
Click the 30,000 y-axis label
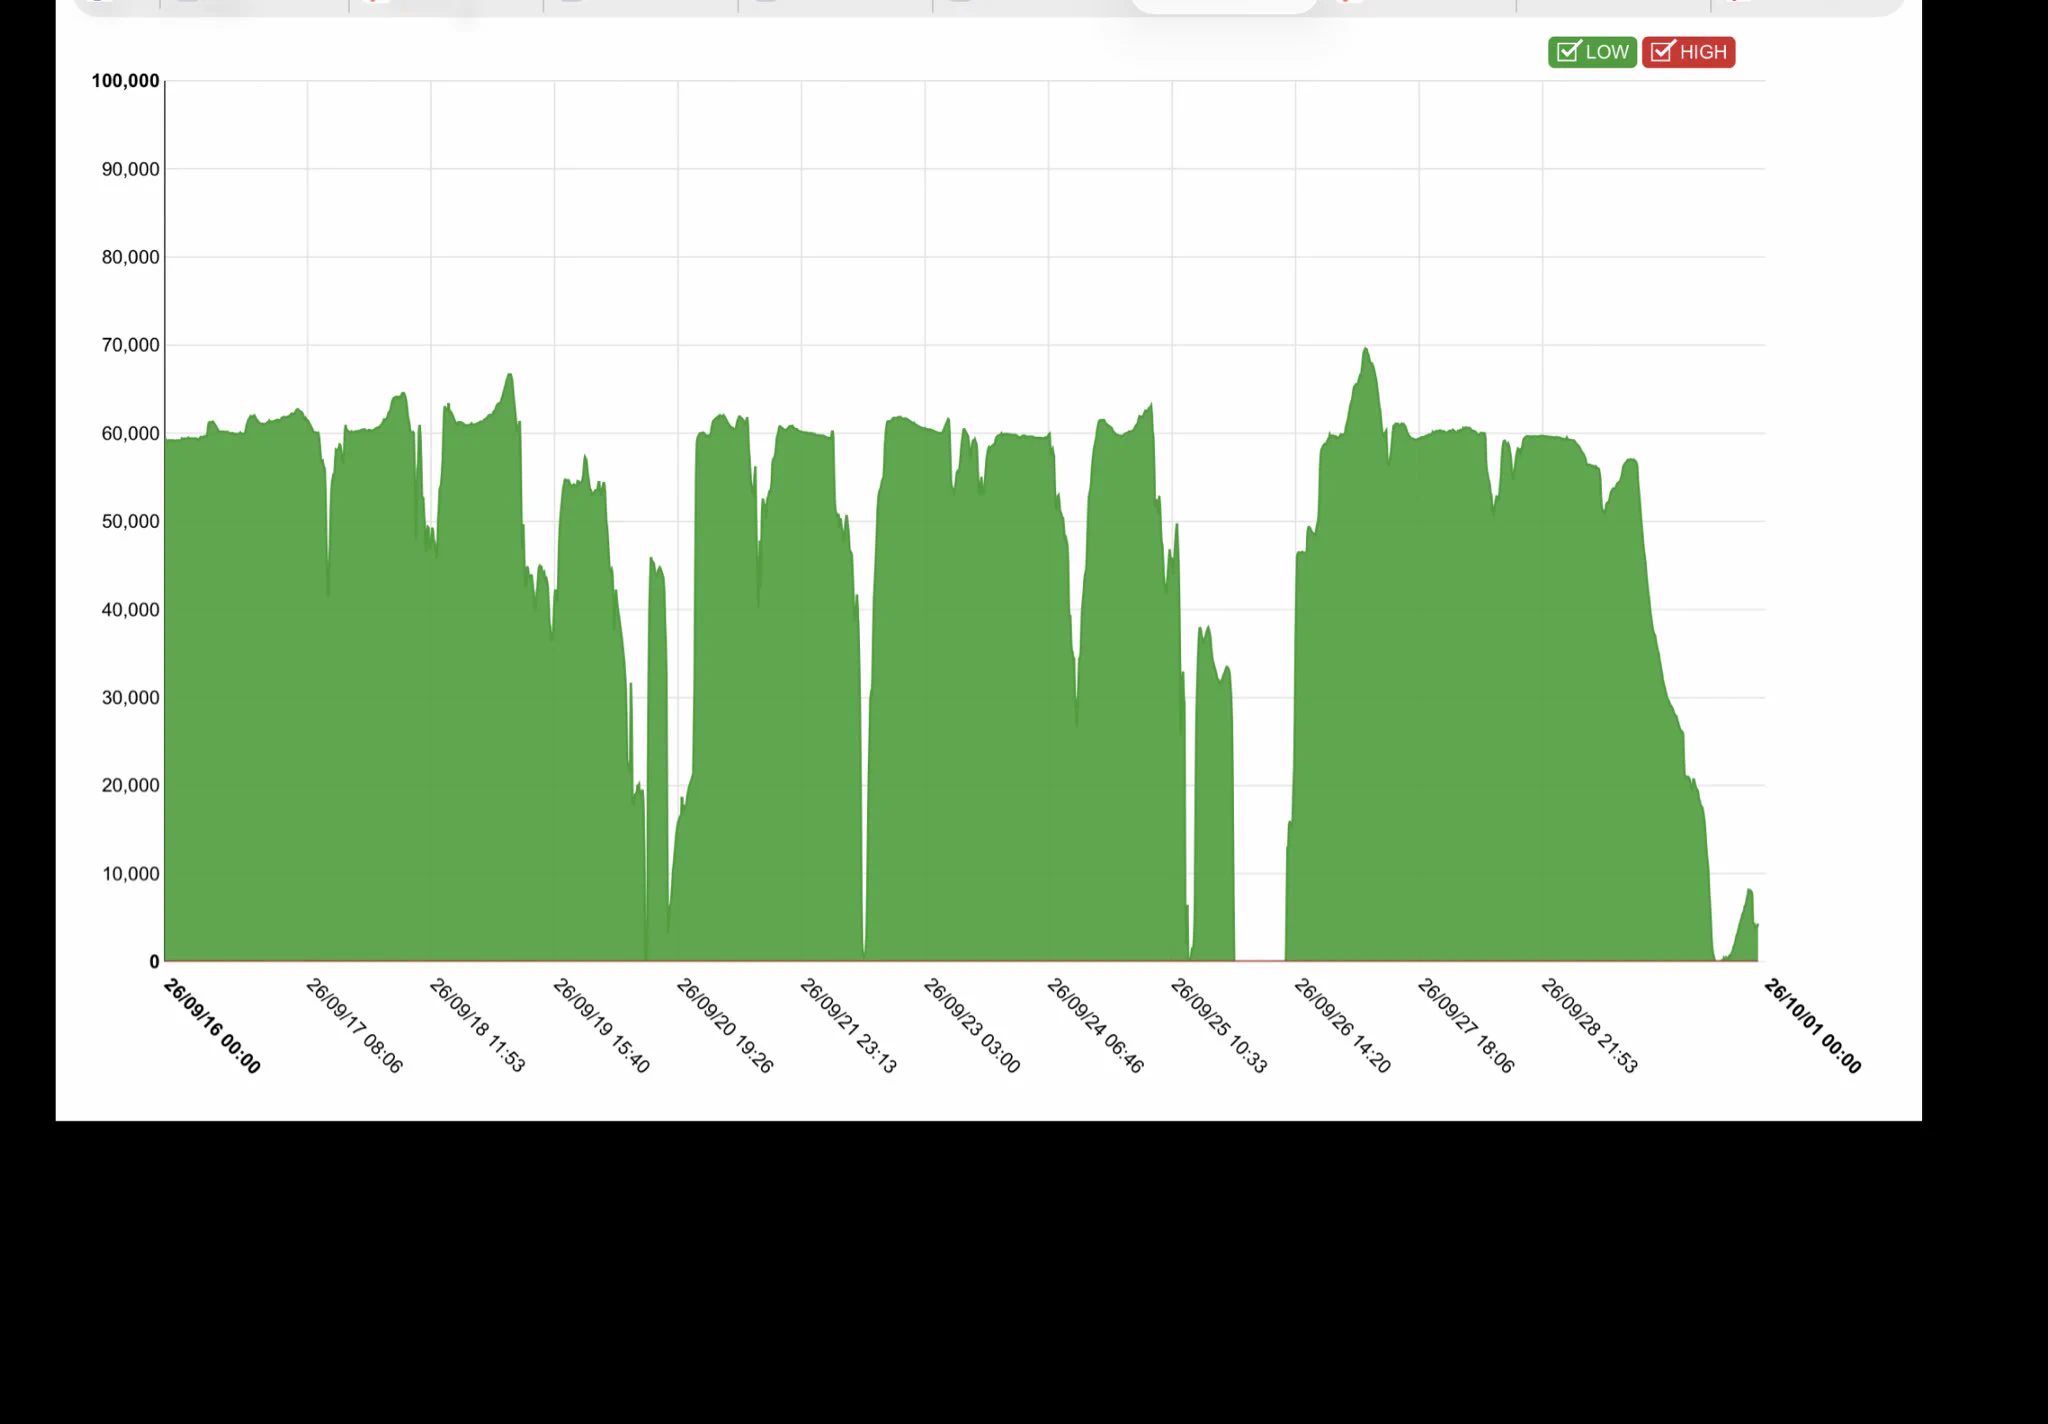click(130, 697)
